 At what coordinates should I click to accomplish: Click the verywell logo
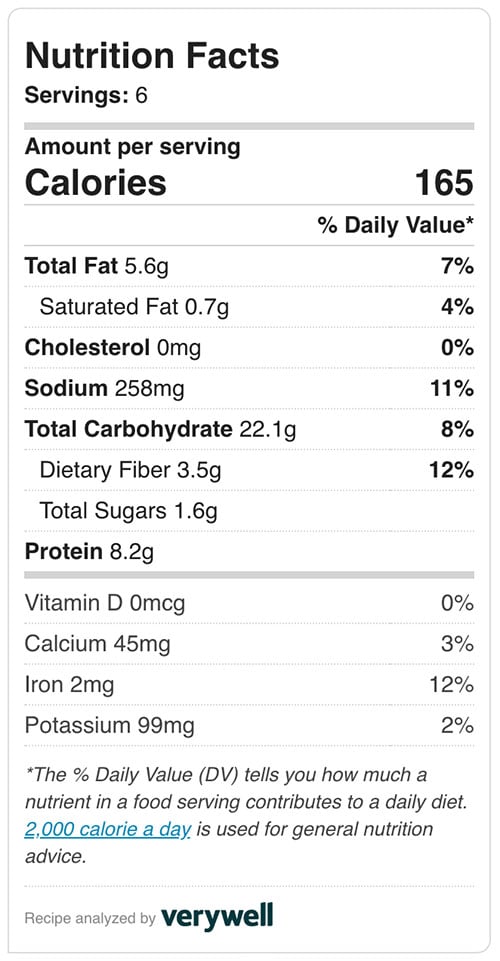pyautogui.click(x=217, y=917)
